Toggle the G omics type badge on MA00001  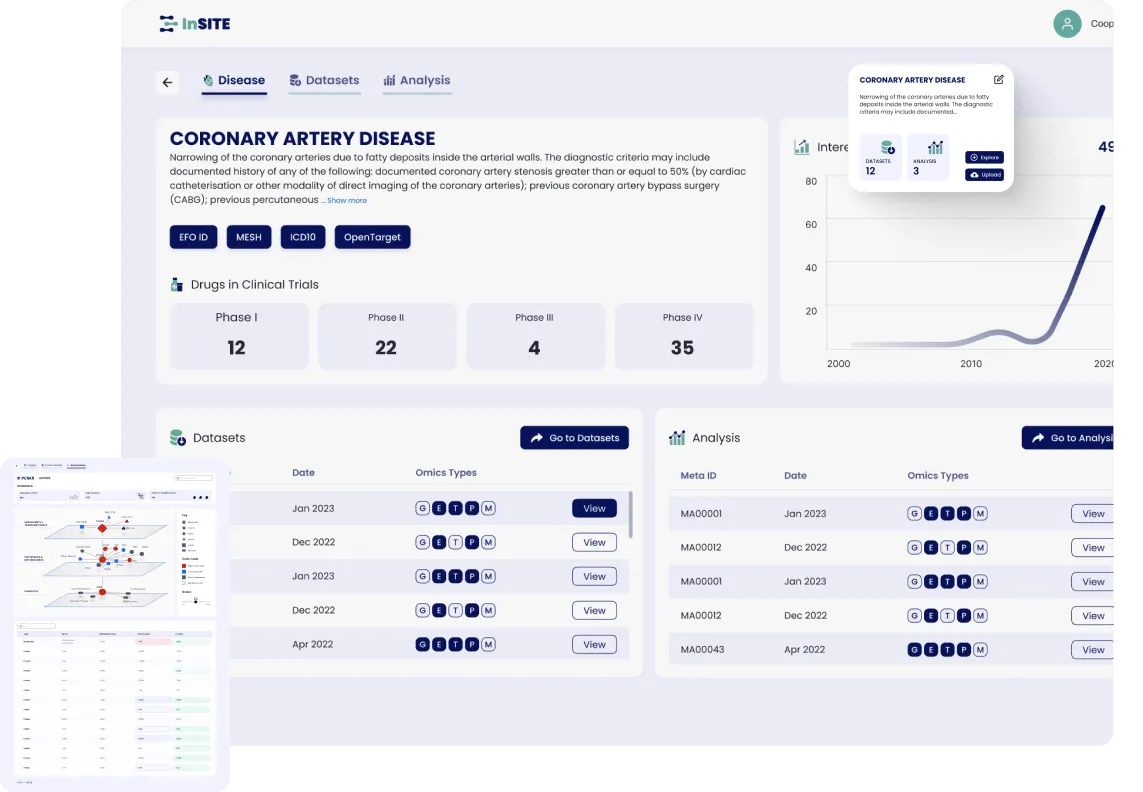pos(914,512)
